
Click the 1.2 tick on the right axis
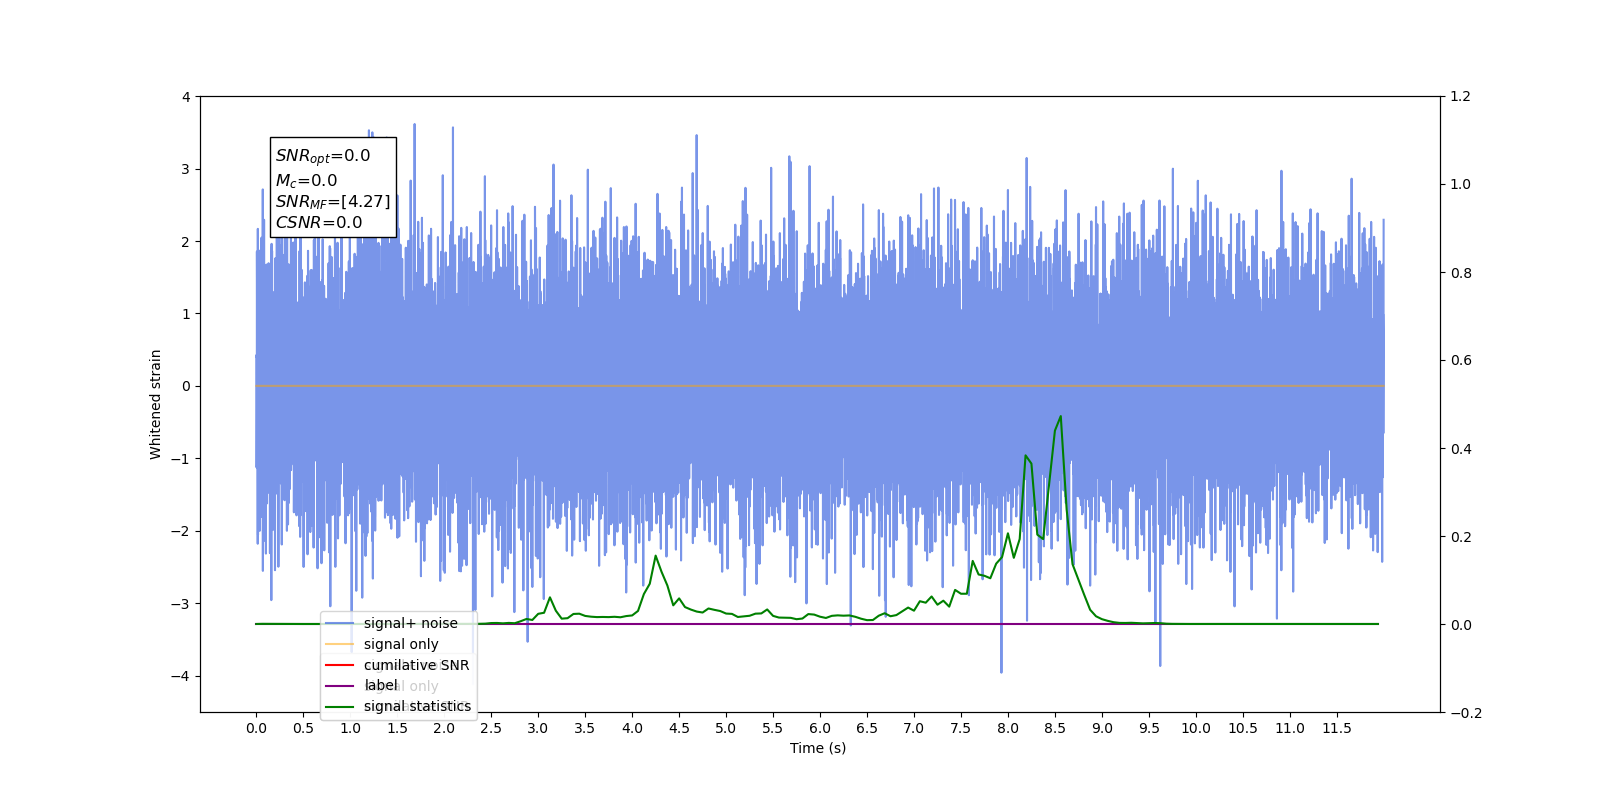tap(1461, 97)
